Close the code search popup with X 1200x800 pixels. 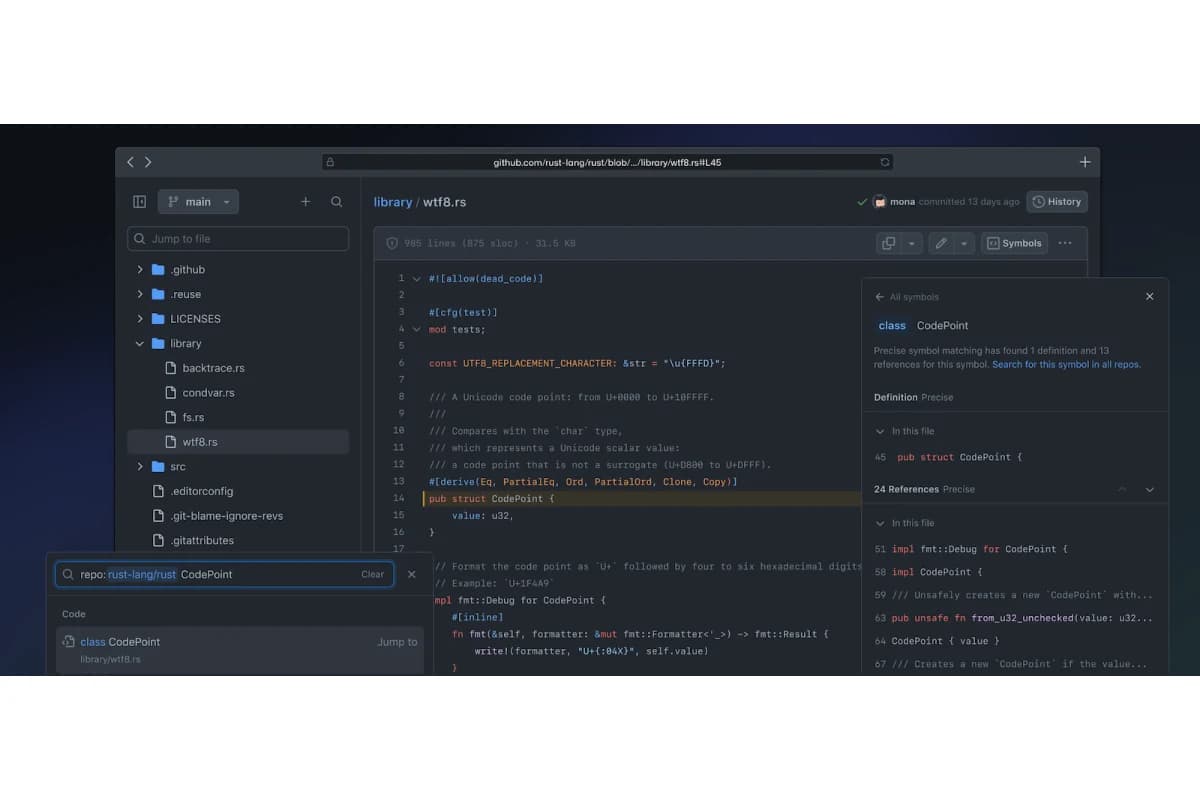point(412,575)
